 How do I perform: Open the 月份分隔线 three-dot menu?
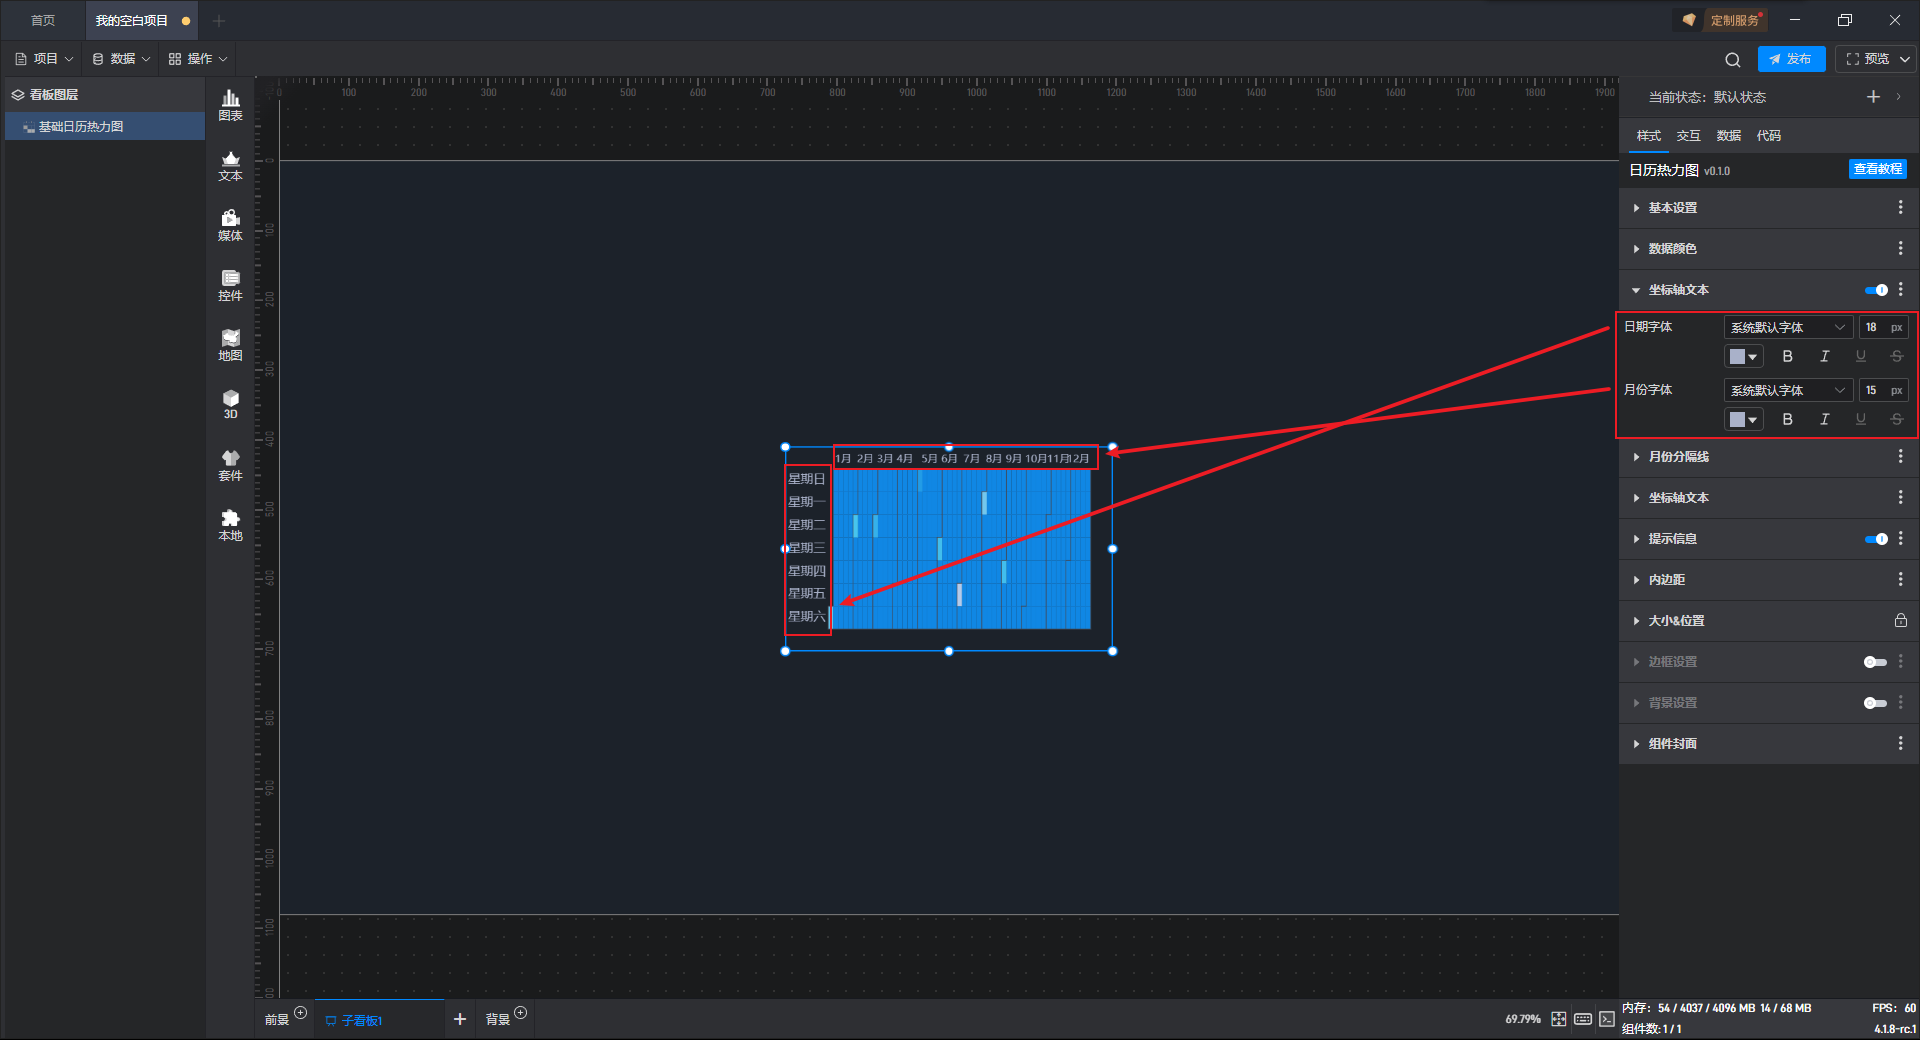coord(1900,456)
